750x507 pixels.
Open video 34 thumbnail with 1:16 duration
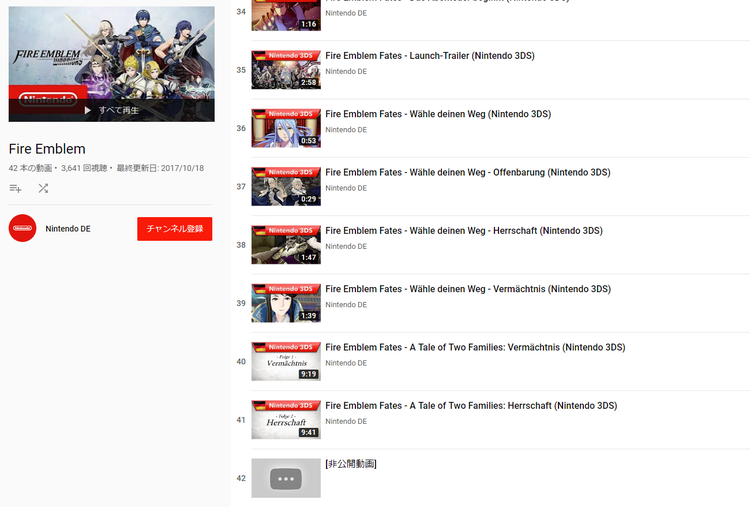286,15
